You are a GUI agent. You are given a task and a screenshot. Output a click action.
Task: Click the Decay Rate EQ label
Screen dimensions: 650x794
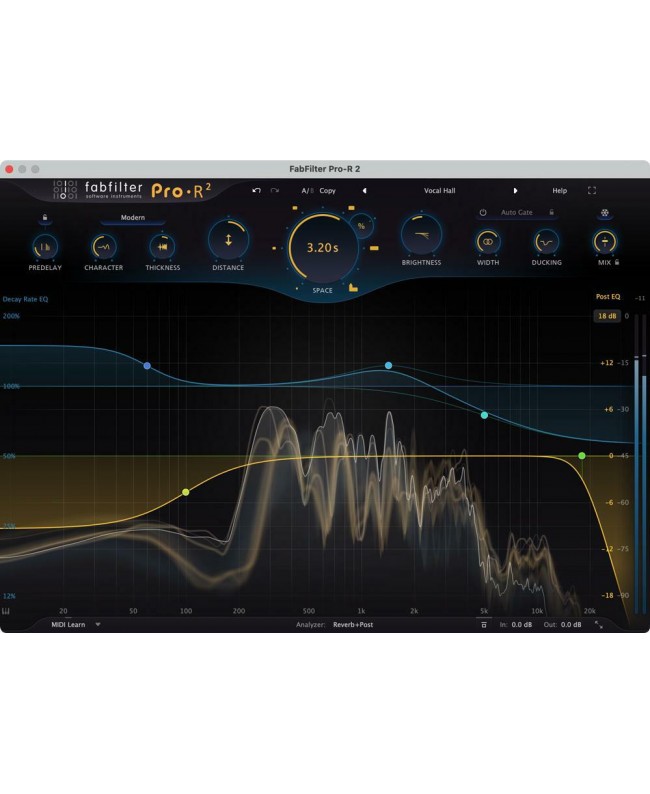[25, 299]
